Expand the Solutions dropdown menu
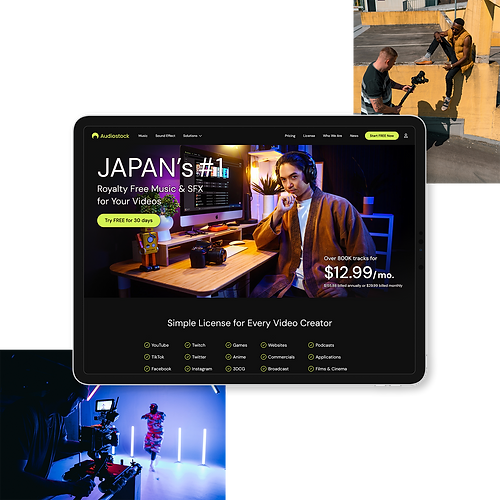Image resolution: width=500 pixels, height=500 pixels. (x=192, y=136)
